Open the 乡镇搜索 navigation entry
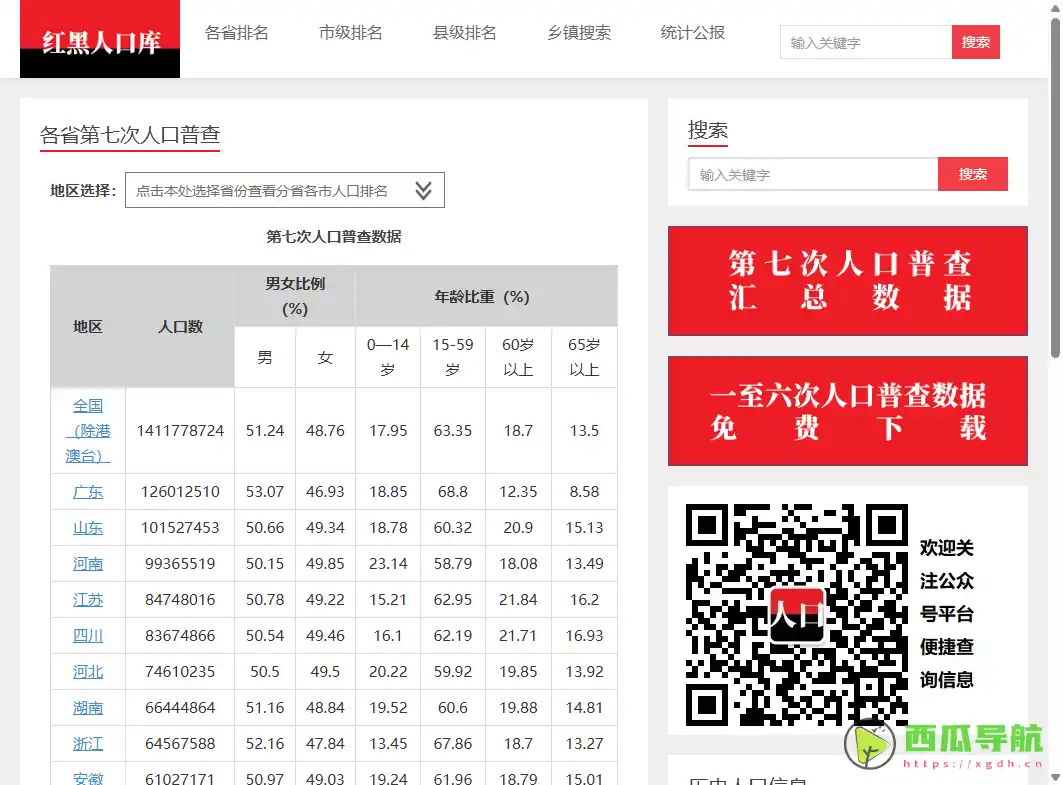 (x=578, y=32)
